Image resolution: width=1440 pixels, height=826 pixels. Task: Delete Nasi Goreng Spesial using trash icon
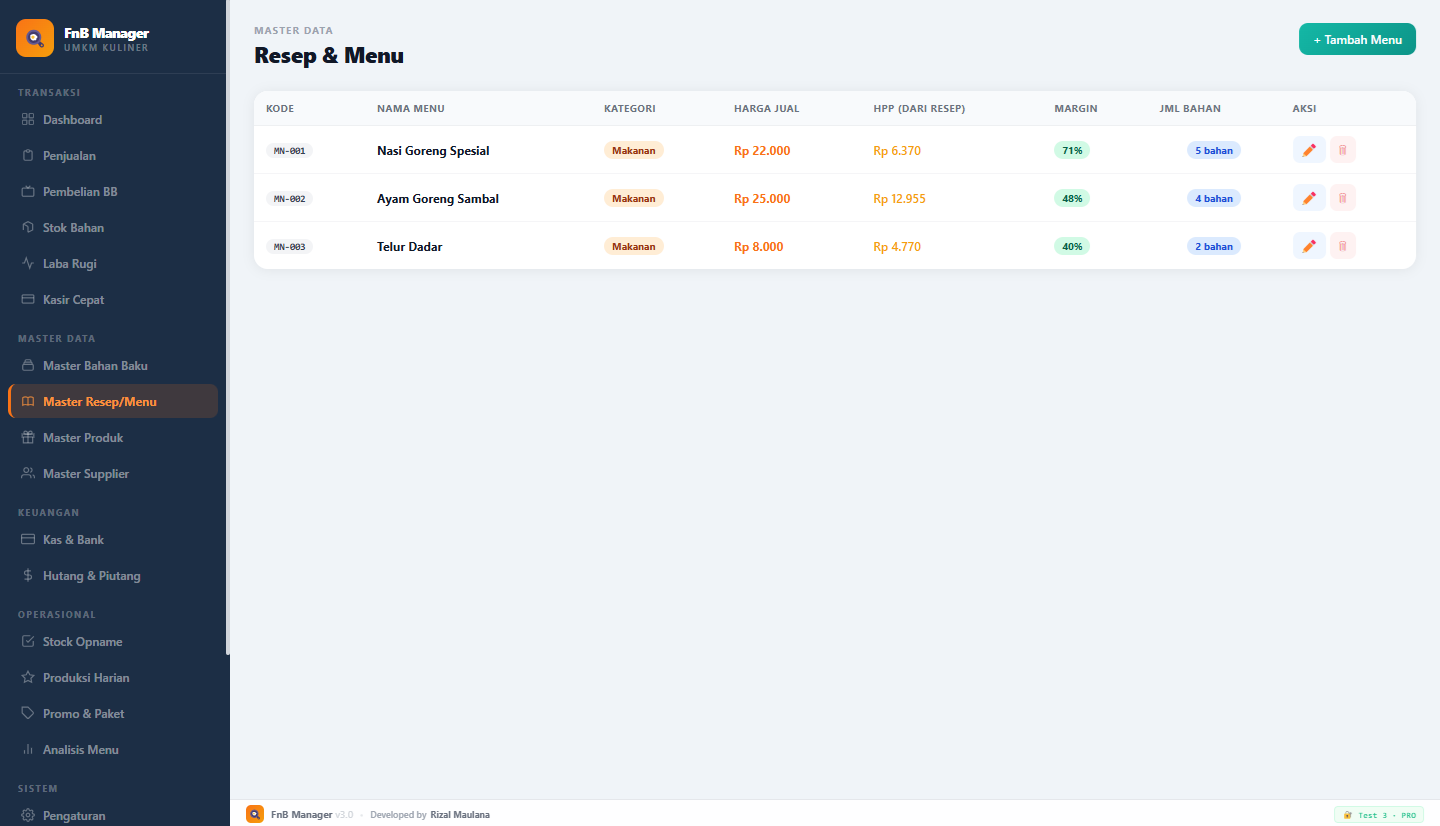[1343, 150]
